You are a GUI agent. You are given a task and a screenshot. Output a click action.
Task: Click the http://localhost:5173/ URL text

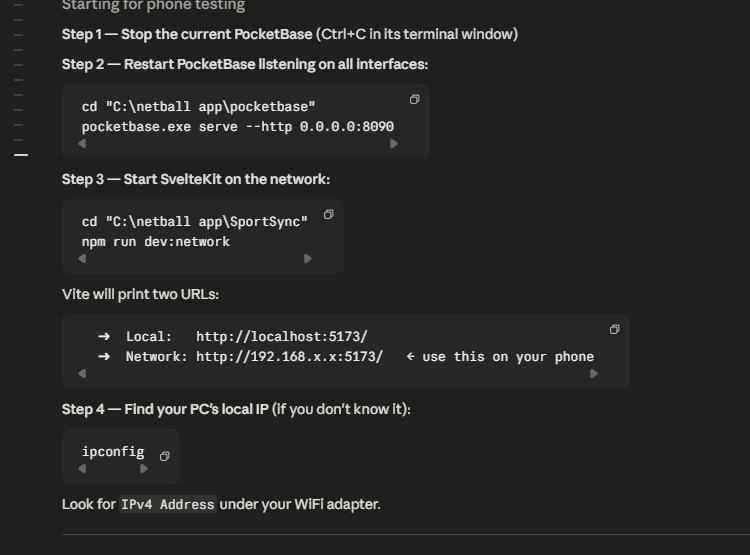[x=282, y=337]
